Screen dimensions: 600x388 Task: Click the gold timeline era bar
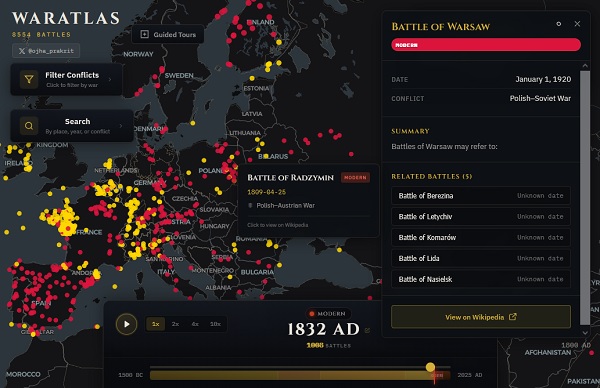(x=300, y=375)
